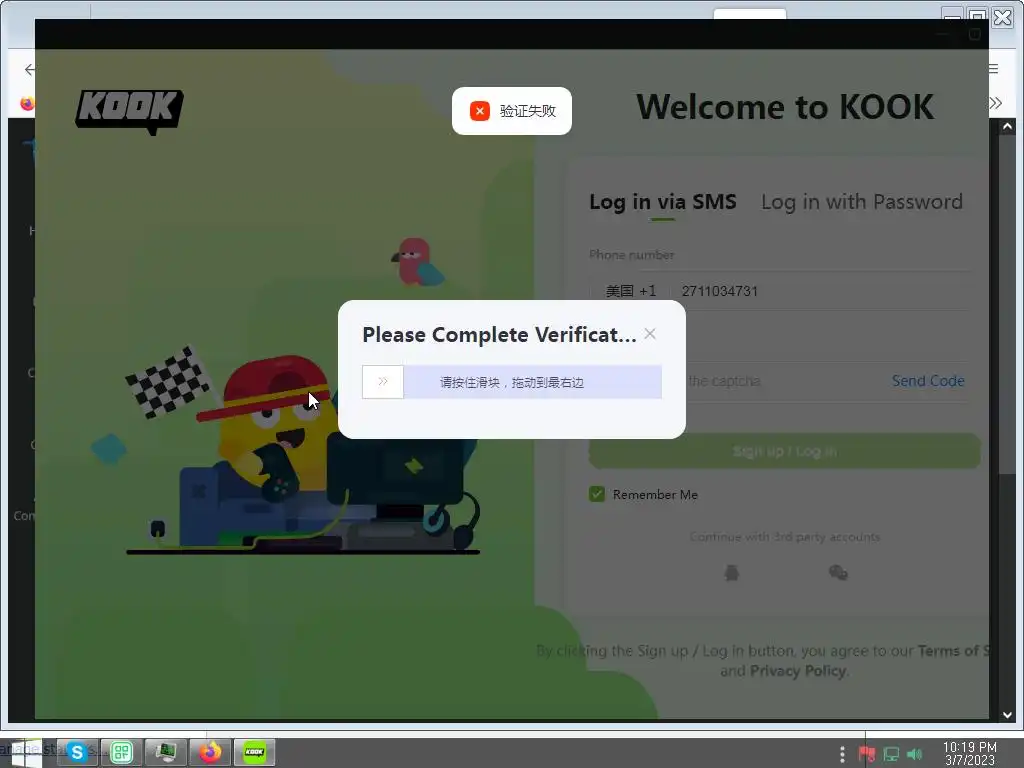This screenshot has height=768, width=1024.
Task: Switch to Log in with Password tab
Action: coord(861,202)
